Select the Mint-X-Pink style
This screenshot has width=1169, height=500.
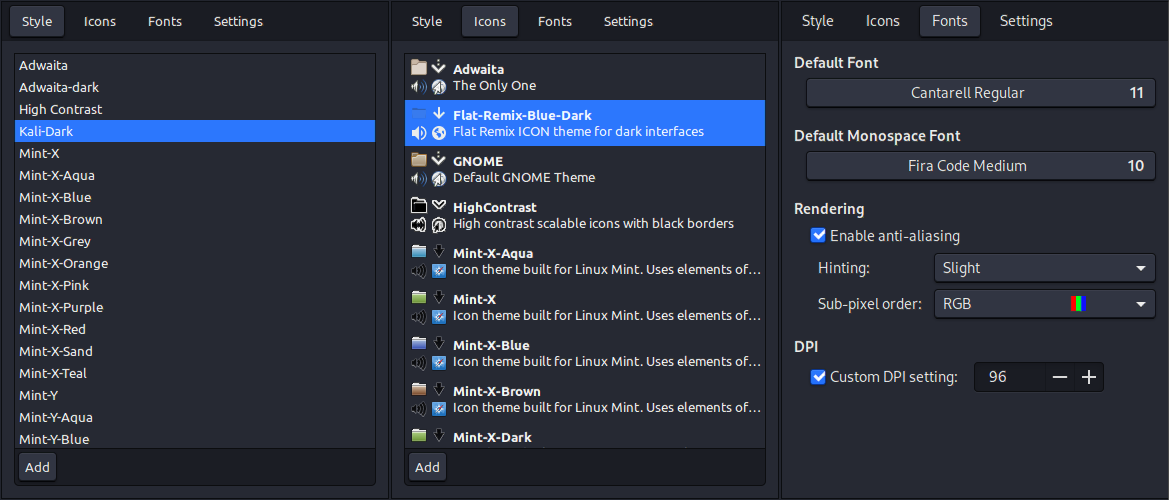[x=195, y=285]
